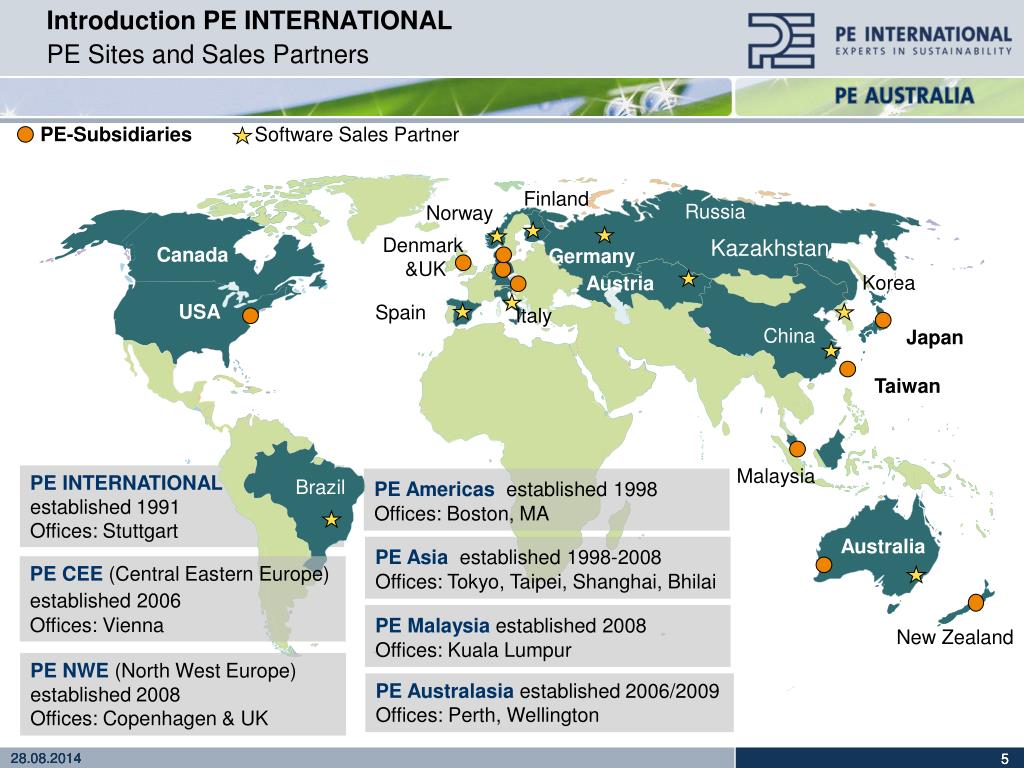Click the 'Kazakhstan' map label

tap(770, 248)
